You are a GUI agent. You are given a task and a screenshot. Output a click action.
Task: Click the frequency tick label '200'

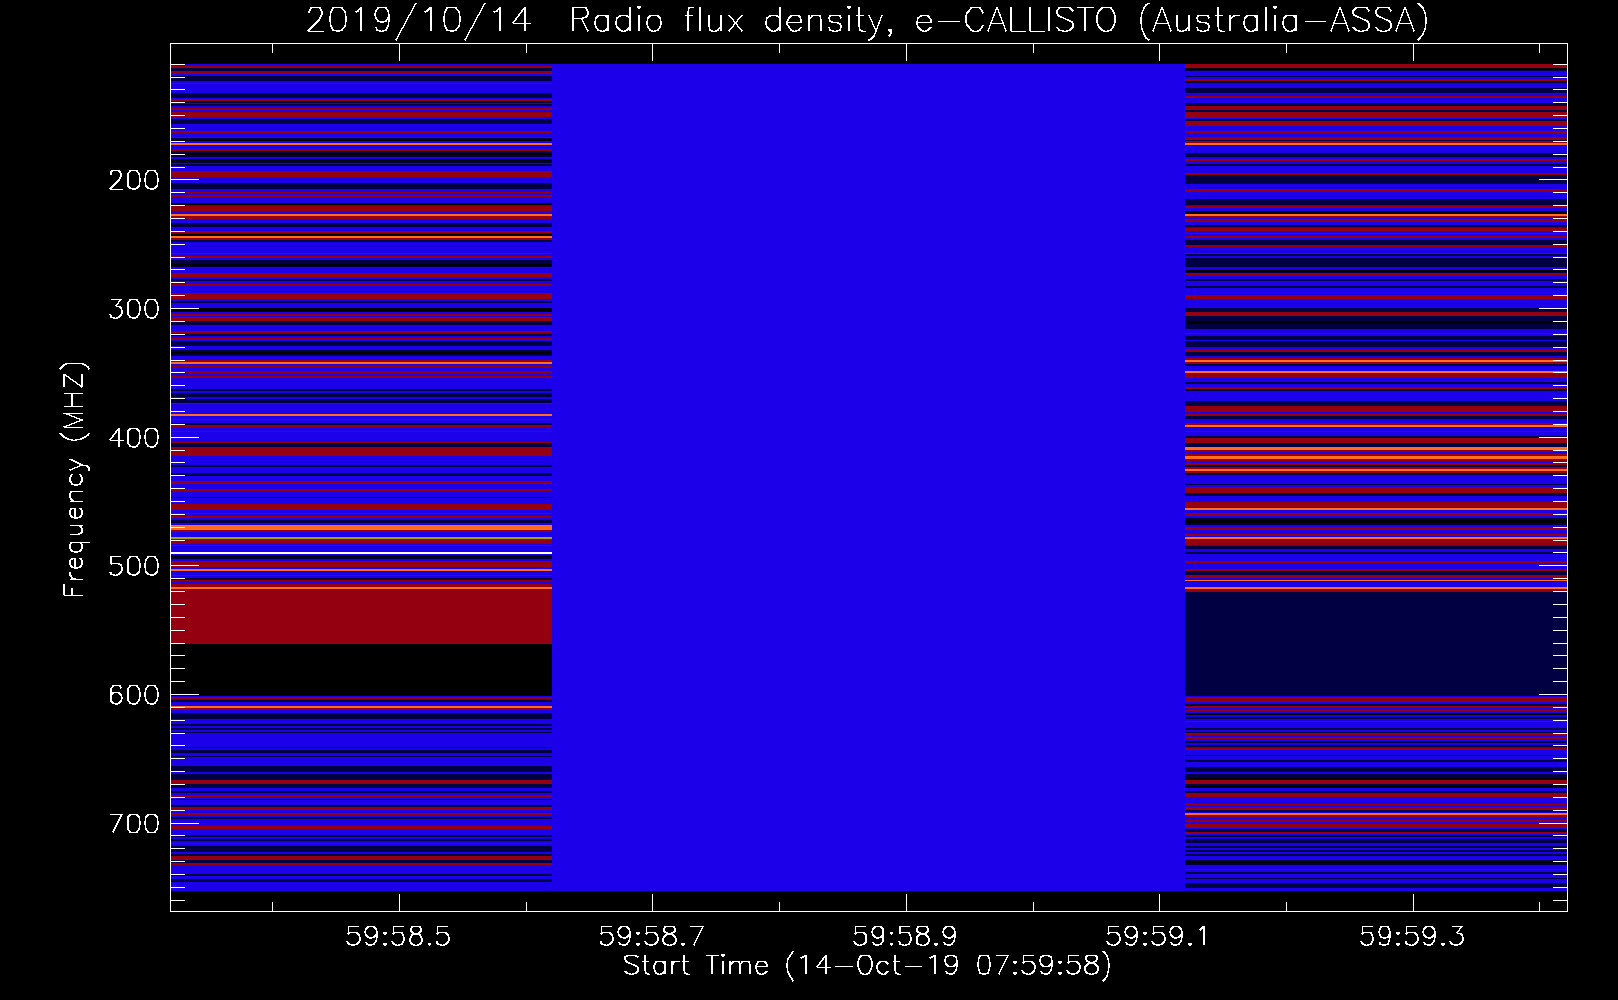click(134, 180)
